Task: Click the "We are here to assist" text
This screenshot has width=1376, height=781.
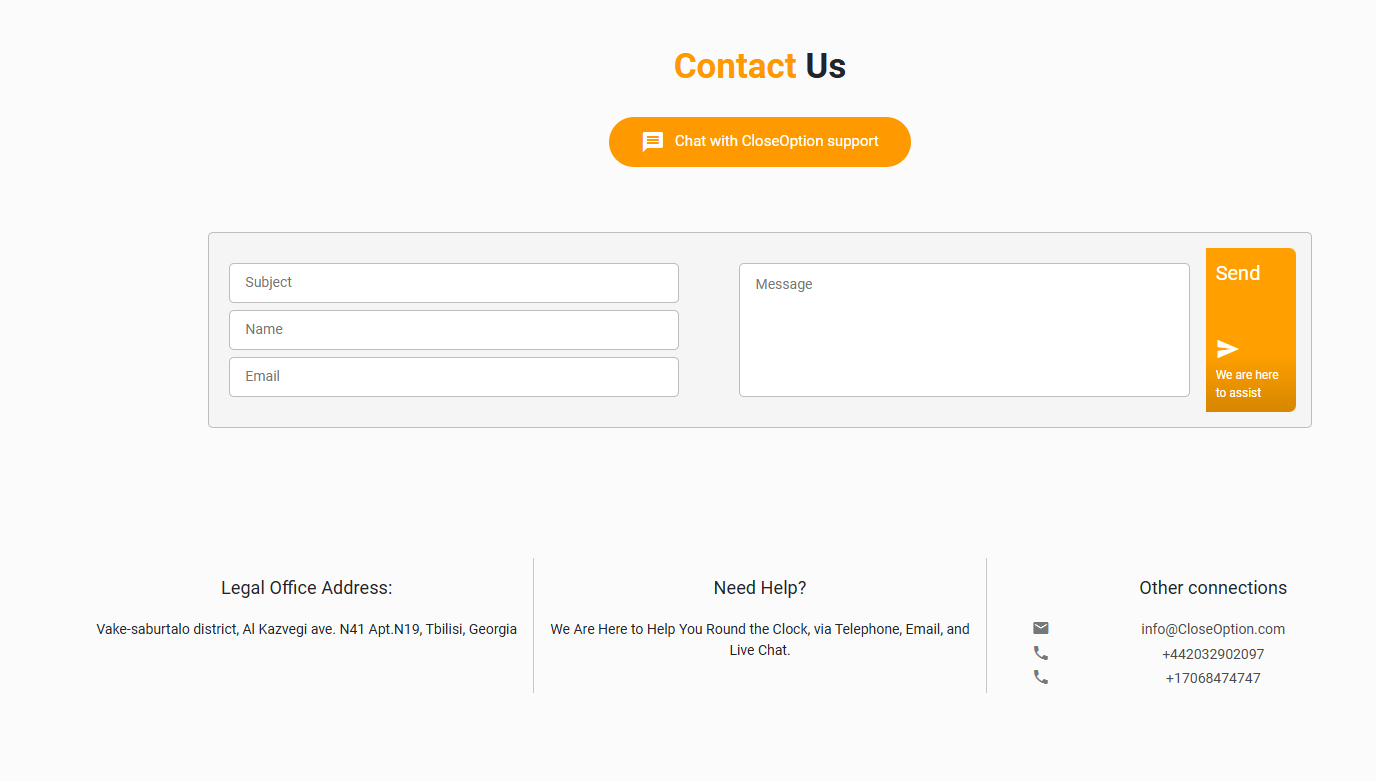Action: (1247, 384)
